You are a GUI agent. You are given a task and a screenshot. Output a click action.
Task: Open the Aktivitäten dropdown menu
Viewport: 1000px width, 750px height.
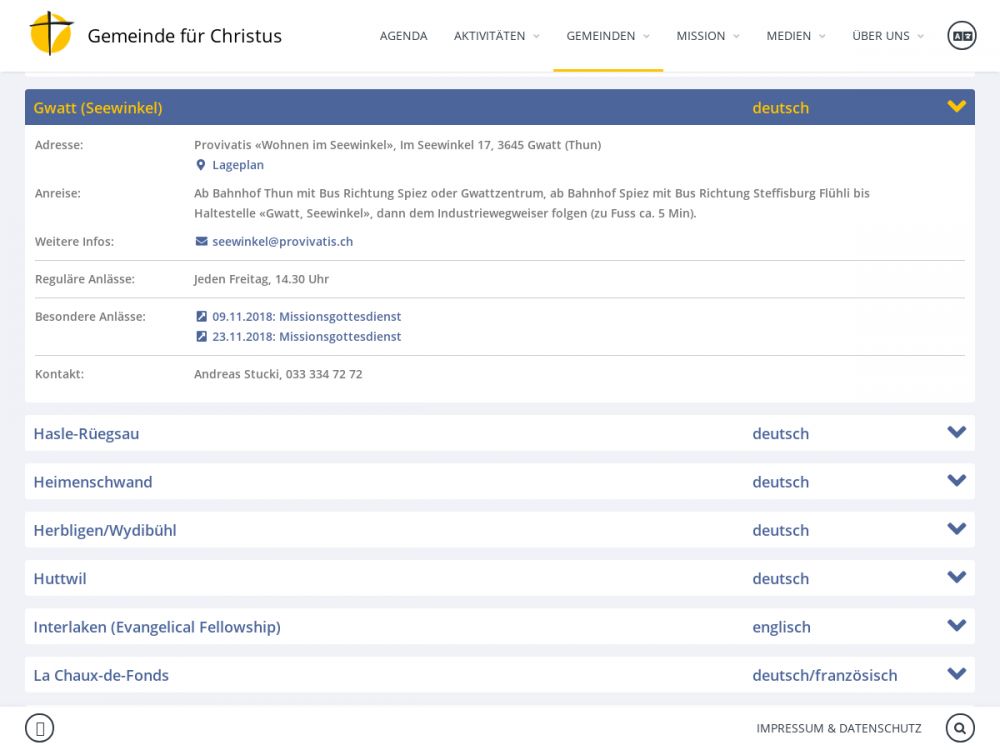[x=496, y=36]
